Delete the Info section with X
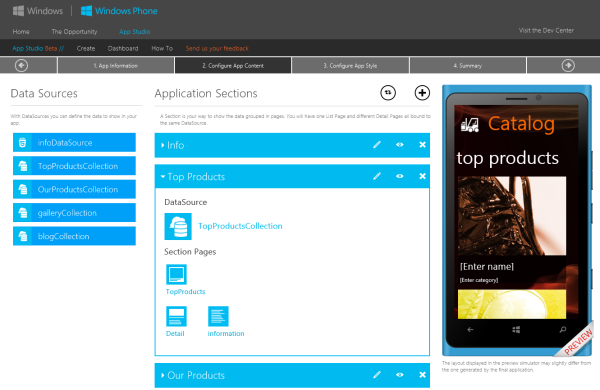Screen dimensions: 600x390 tap(422, 145)
